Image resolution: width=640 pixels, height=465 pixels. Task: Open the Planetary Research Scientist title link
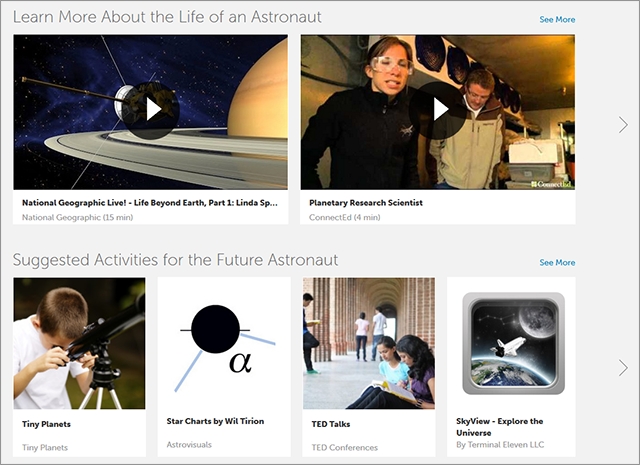[366, 202]
